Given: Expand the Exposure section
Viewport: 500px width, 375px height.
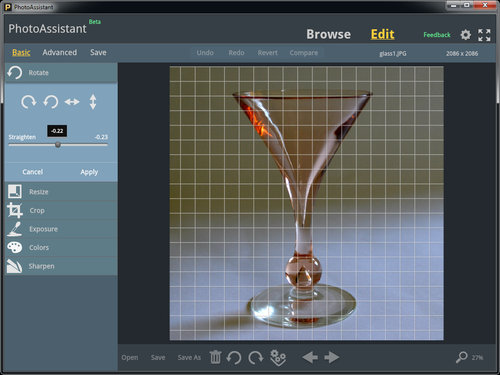Looking at the screenshot, I should (x=61, y=229).
